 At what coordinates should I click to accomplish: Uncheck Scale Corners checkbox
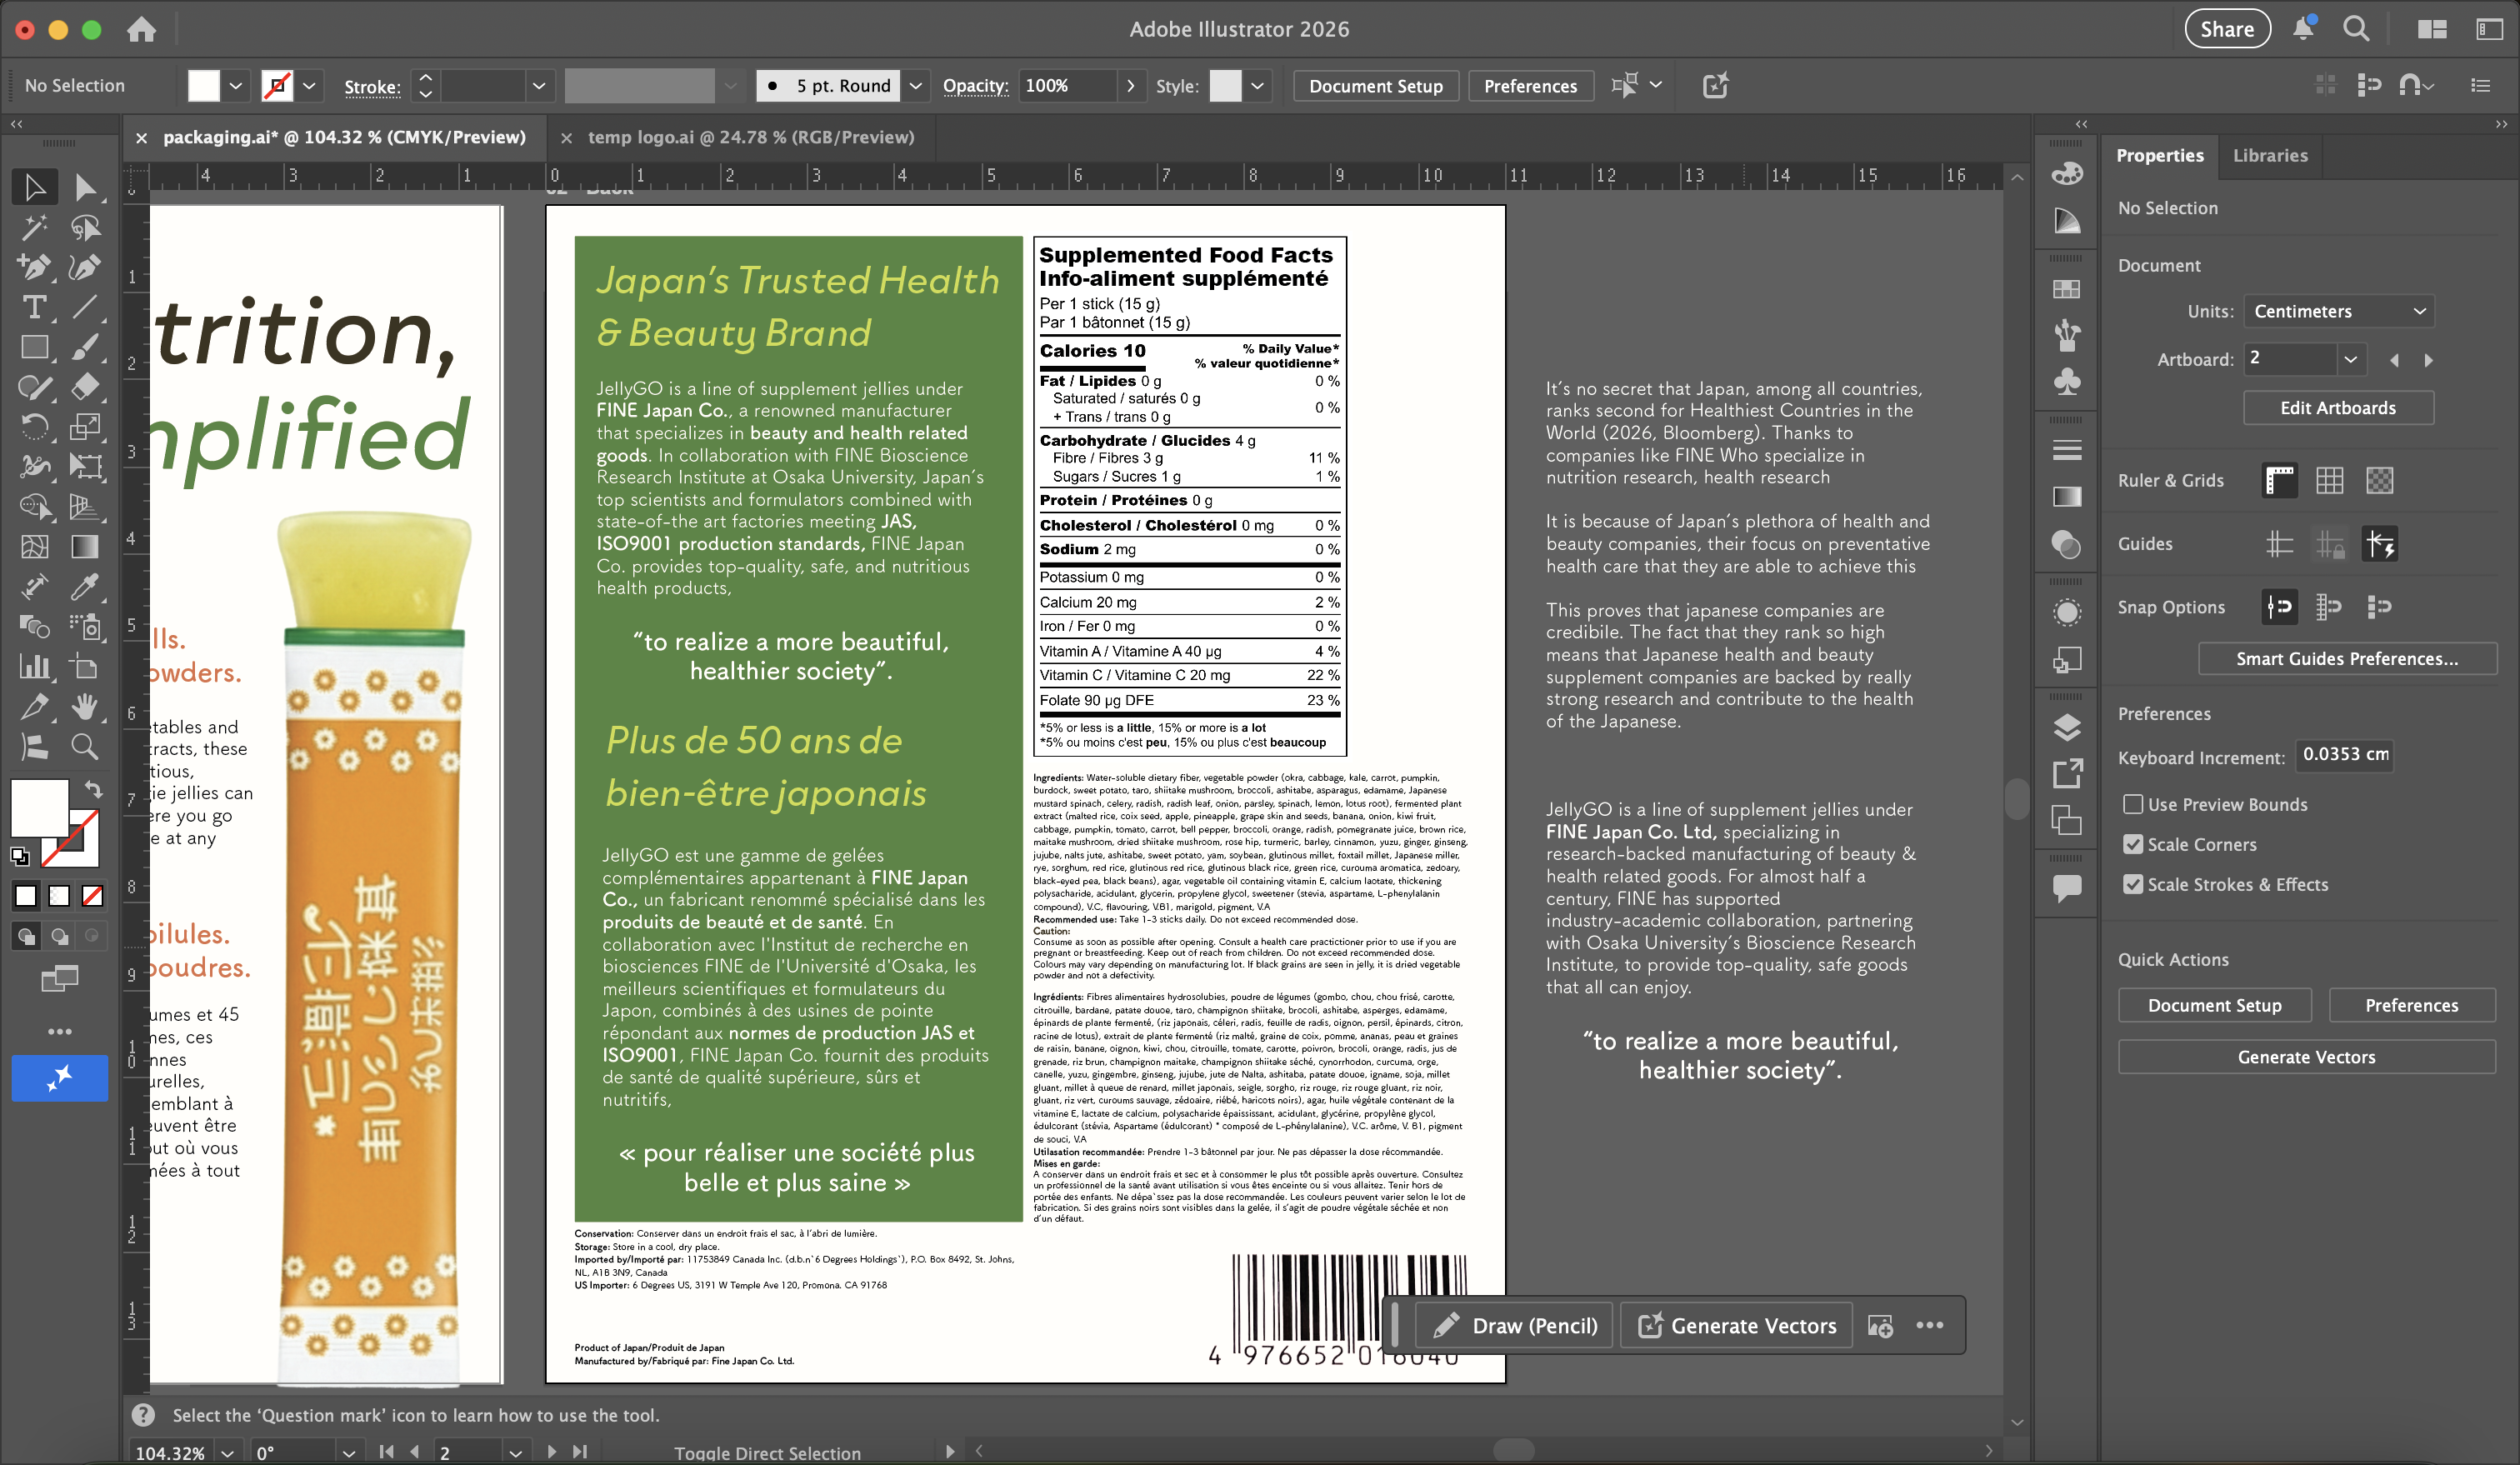pyautogui.click(x=2132, y=844)
